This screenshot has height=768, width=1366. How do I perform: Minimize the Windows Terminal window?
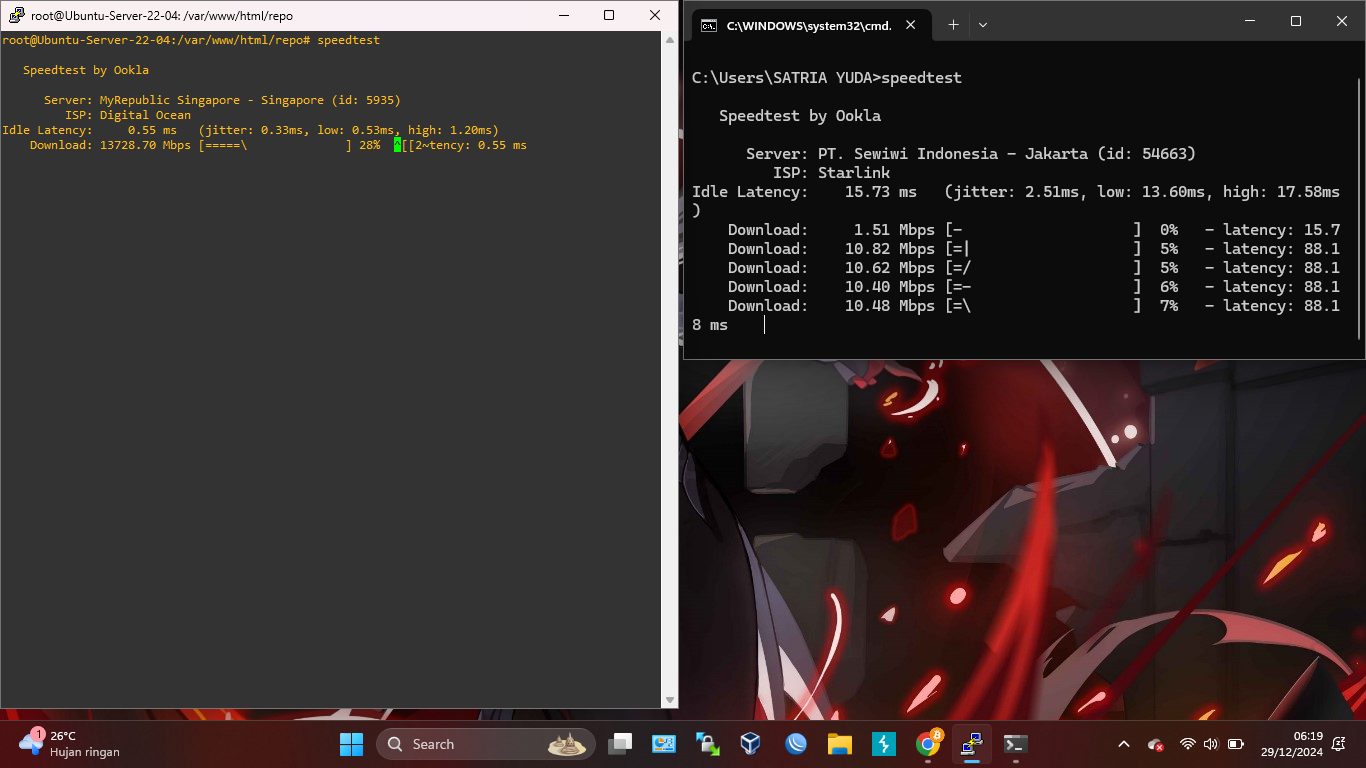pyautogui.click(x=1250, y=21)
